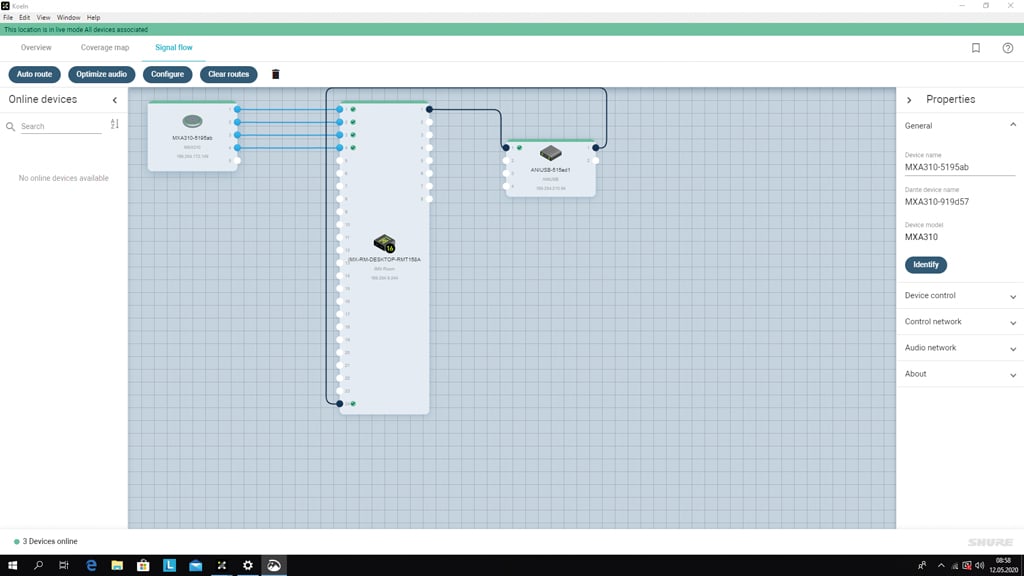Focus the Online devices Search field

click(61, 127)
